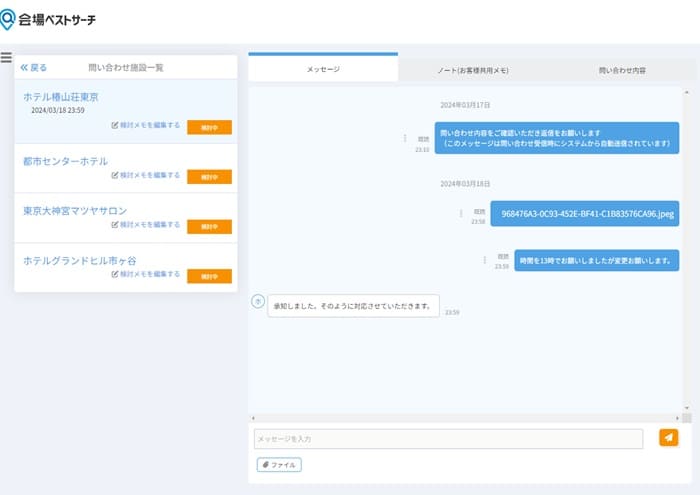Viewport: 700px width, 495px height.
Task: Select the メッセージ tab
Action: tap(323, 69)
